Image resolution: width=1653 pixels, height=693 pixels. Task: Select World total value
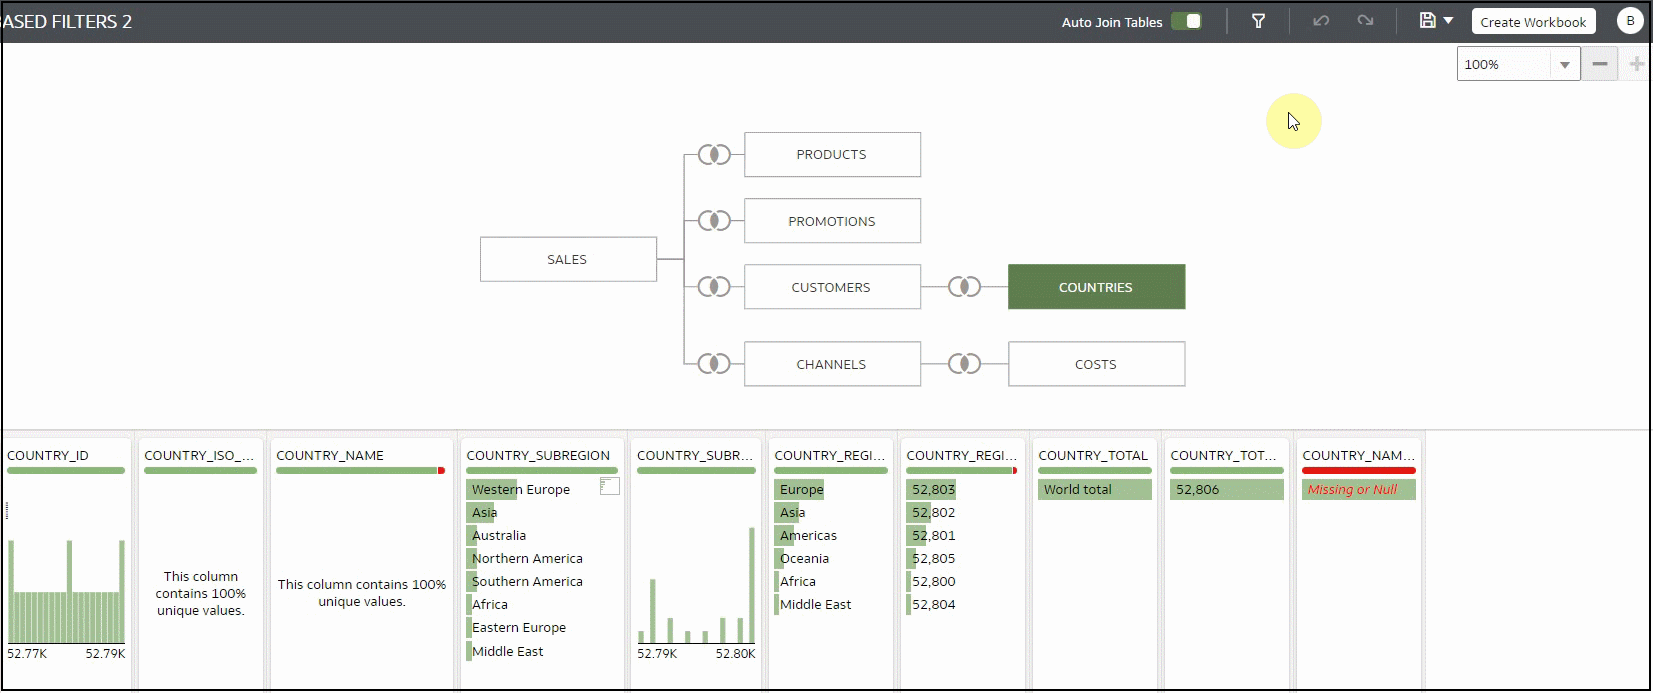coord(1095,489)
